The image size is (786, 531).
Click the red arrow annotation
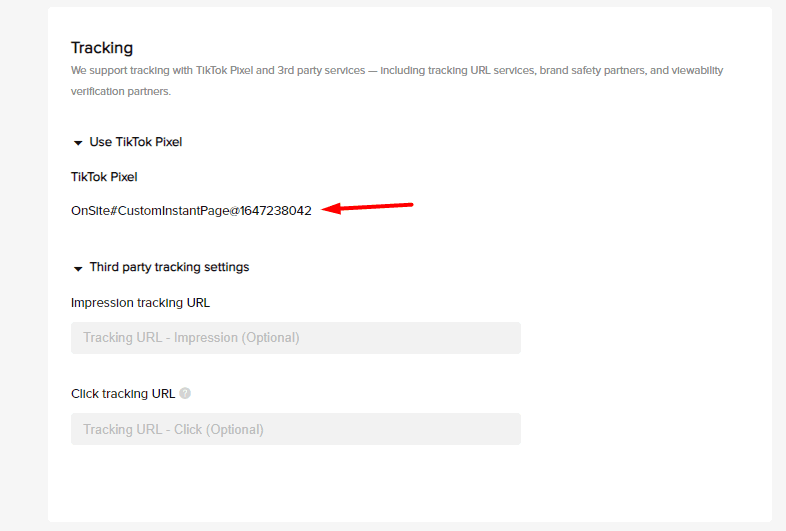point(370,207)
